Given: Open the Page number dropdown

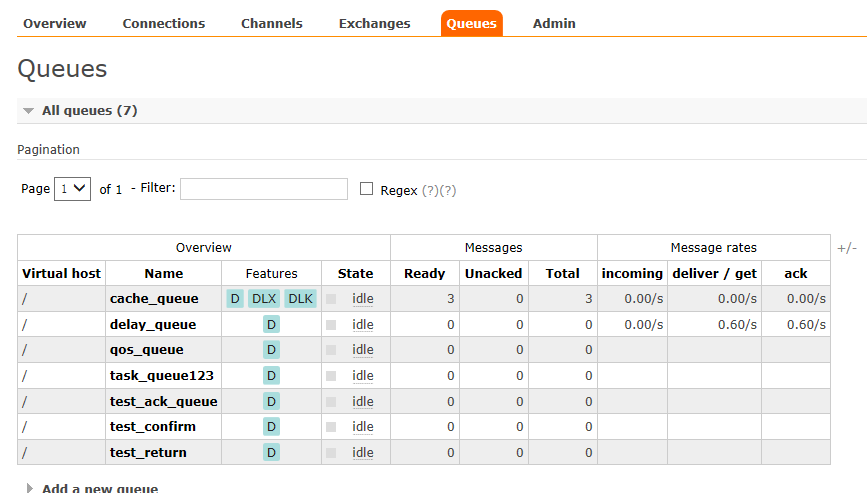Looking at the screenshot, I should 72,189.
